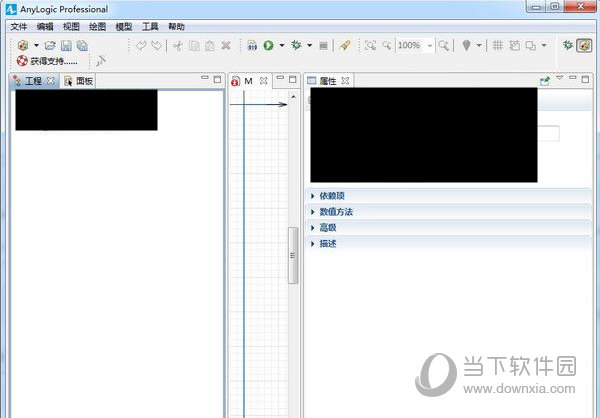600x418 pixels.
Task: Switch to the 面板 palette tab
Action: tap(78, 81)
